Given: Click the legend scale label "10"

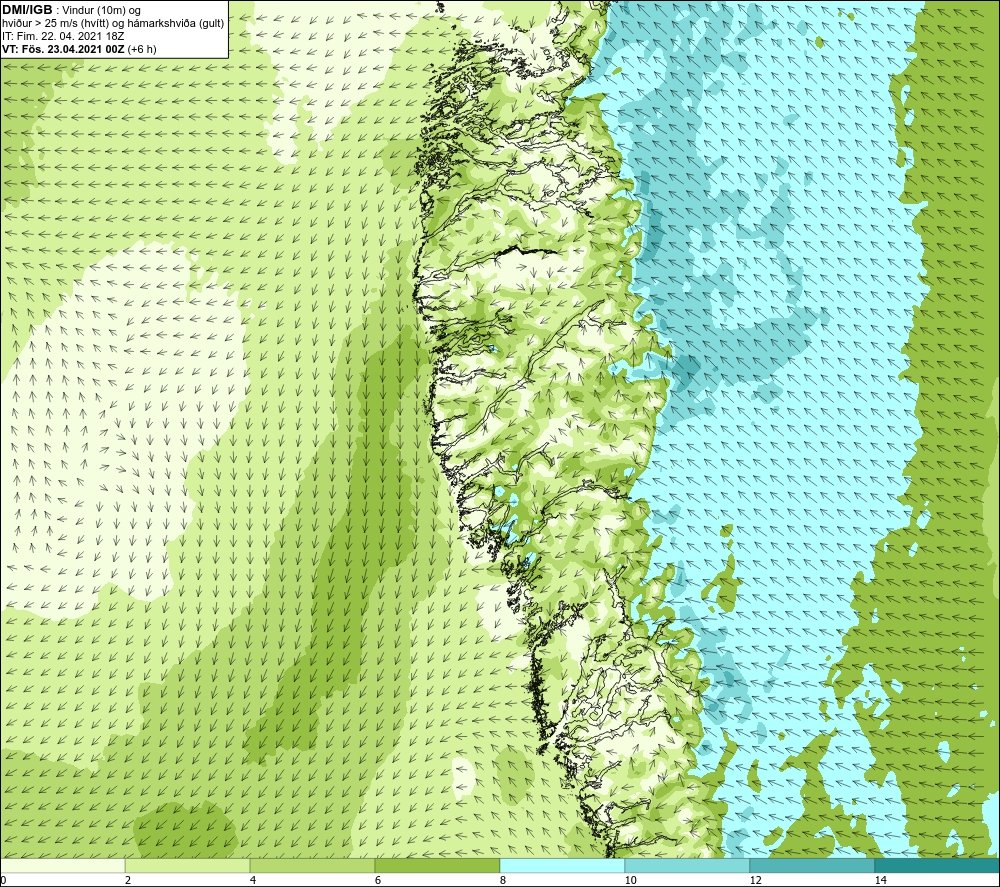Looking at the screenshot, I should coord(630,881).
